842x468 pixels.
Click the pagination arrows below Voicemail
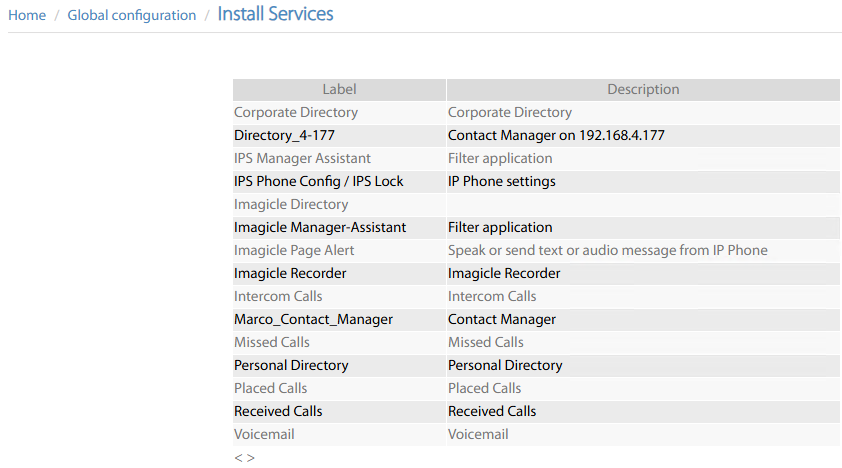pyautogui.click(x=244, y=457)
